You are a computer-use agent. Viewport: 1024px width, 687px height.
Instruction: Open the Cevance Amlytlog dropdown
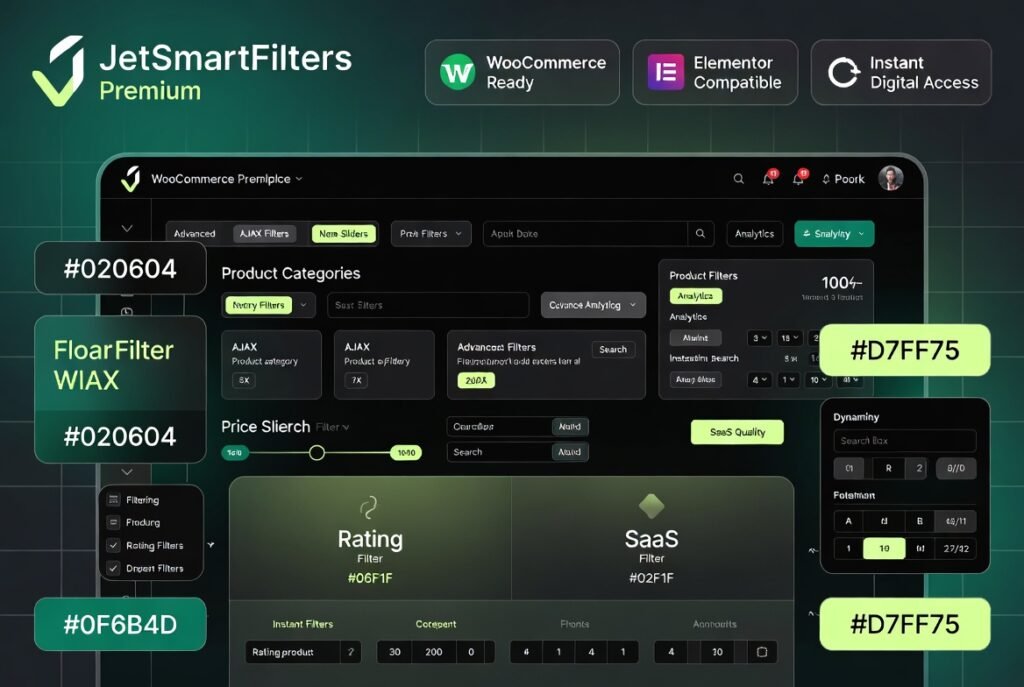click(593, 305)
